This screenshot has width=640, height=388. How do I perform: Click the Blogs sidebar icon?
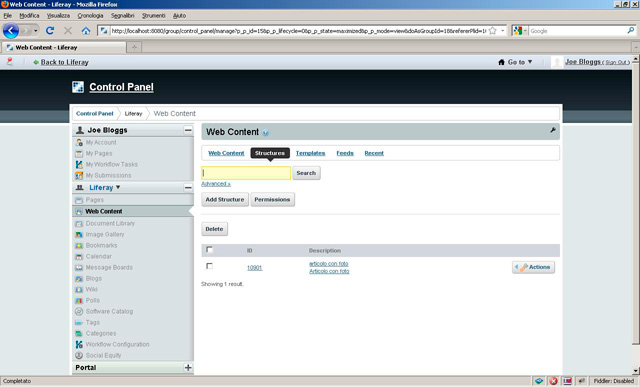pos(79,279)
